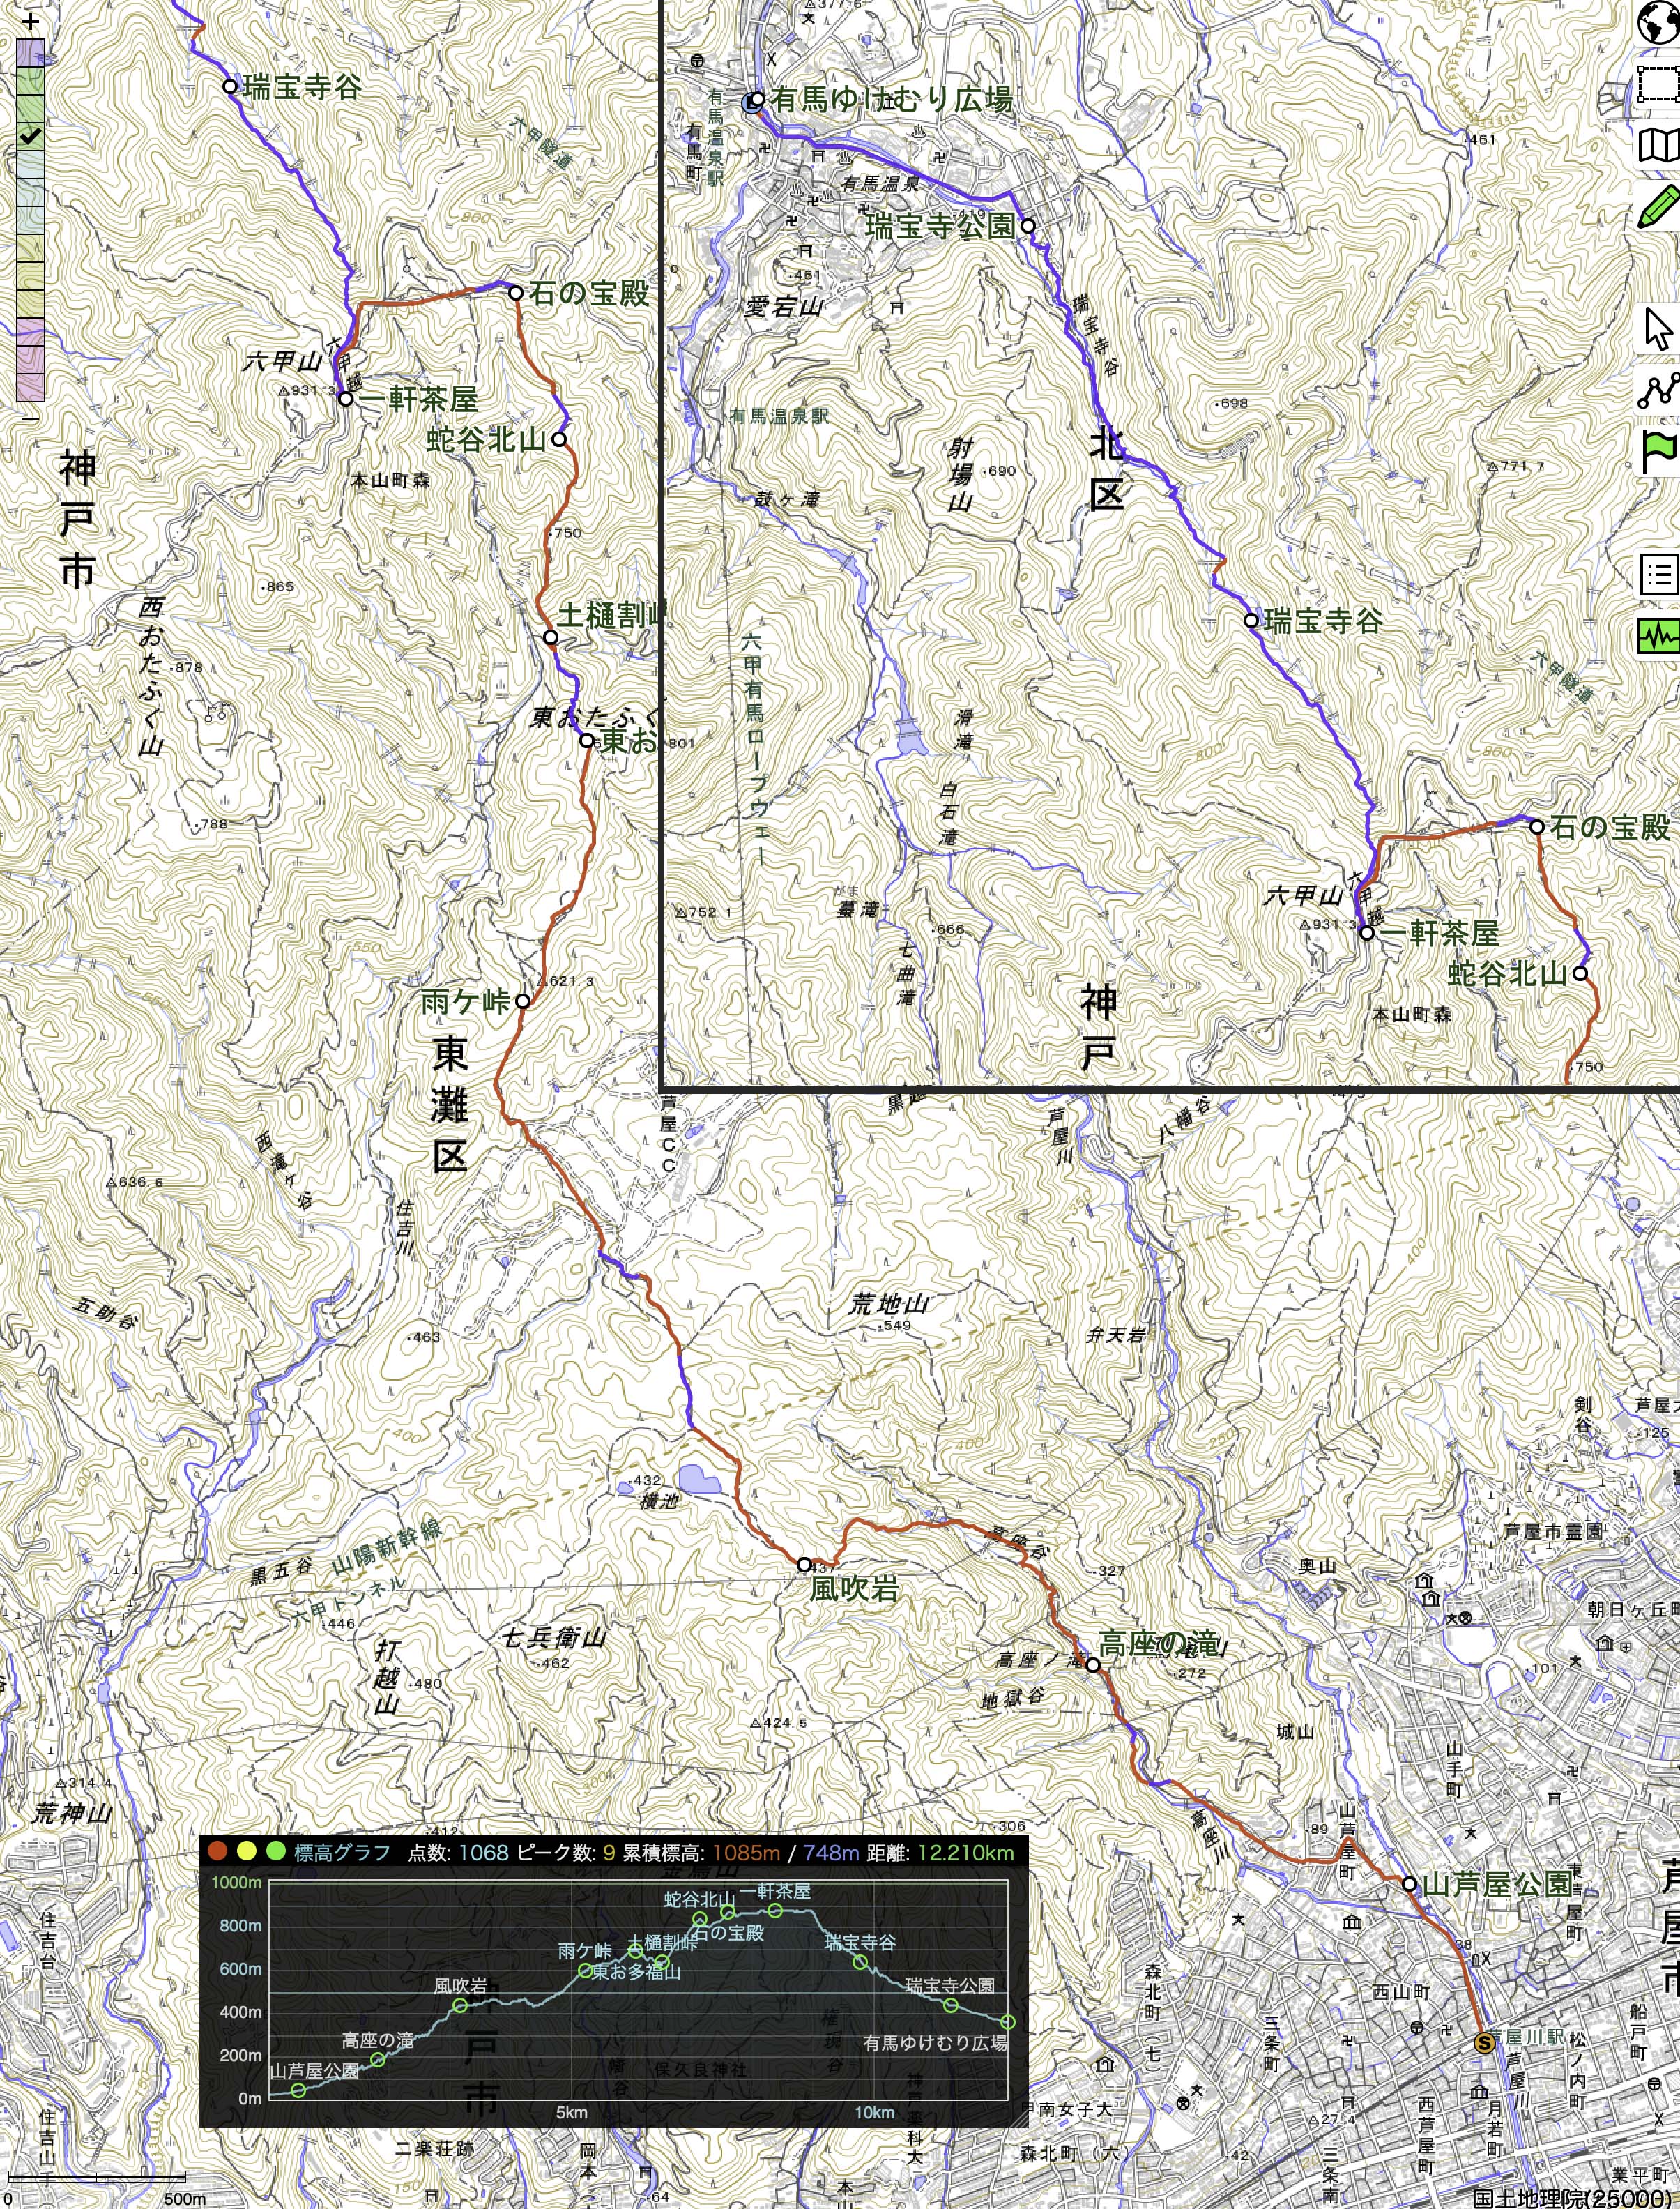The width and height of the screenshot is (1680, 2209).
Task: Click the 風吹岩 waypoint marker on map
Action: coord(804,1564)
